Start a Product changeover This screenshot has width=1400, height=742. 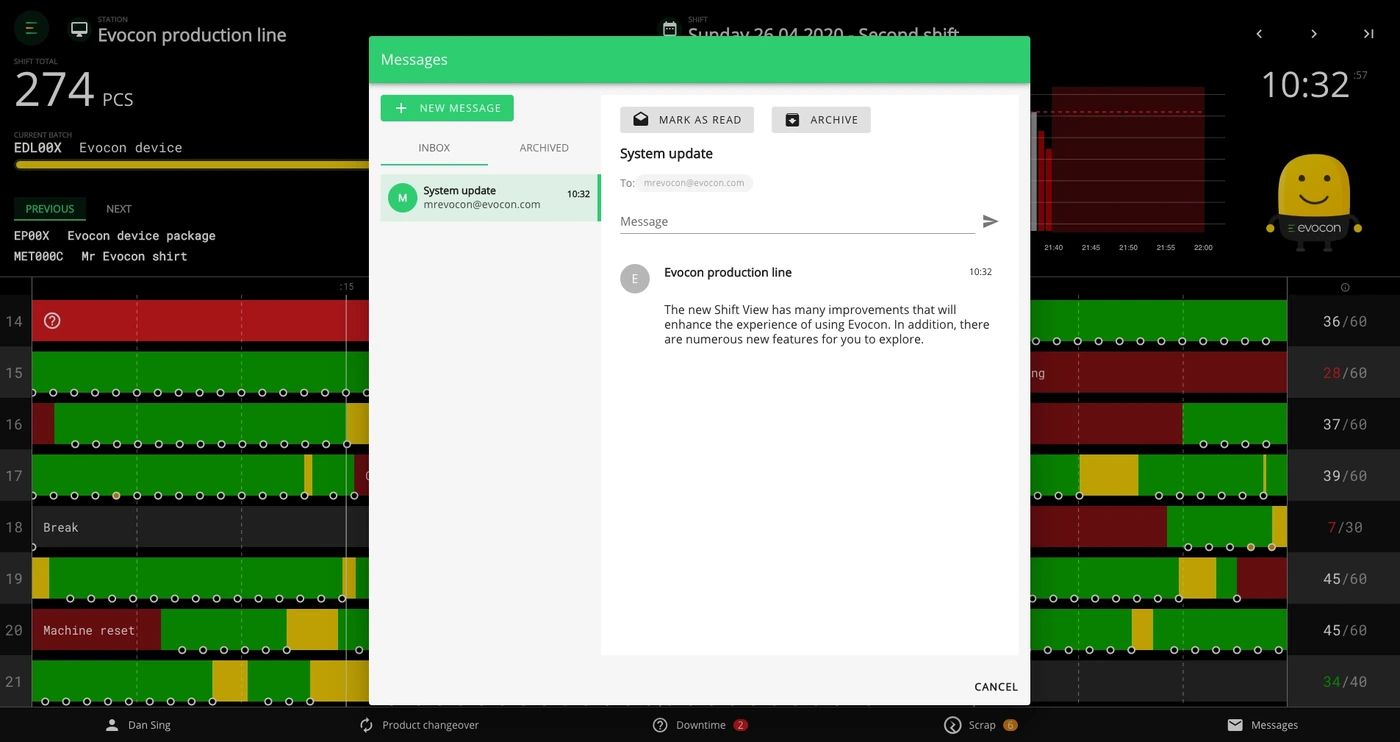click(419, 725)
